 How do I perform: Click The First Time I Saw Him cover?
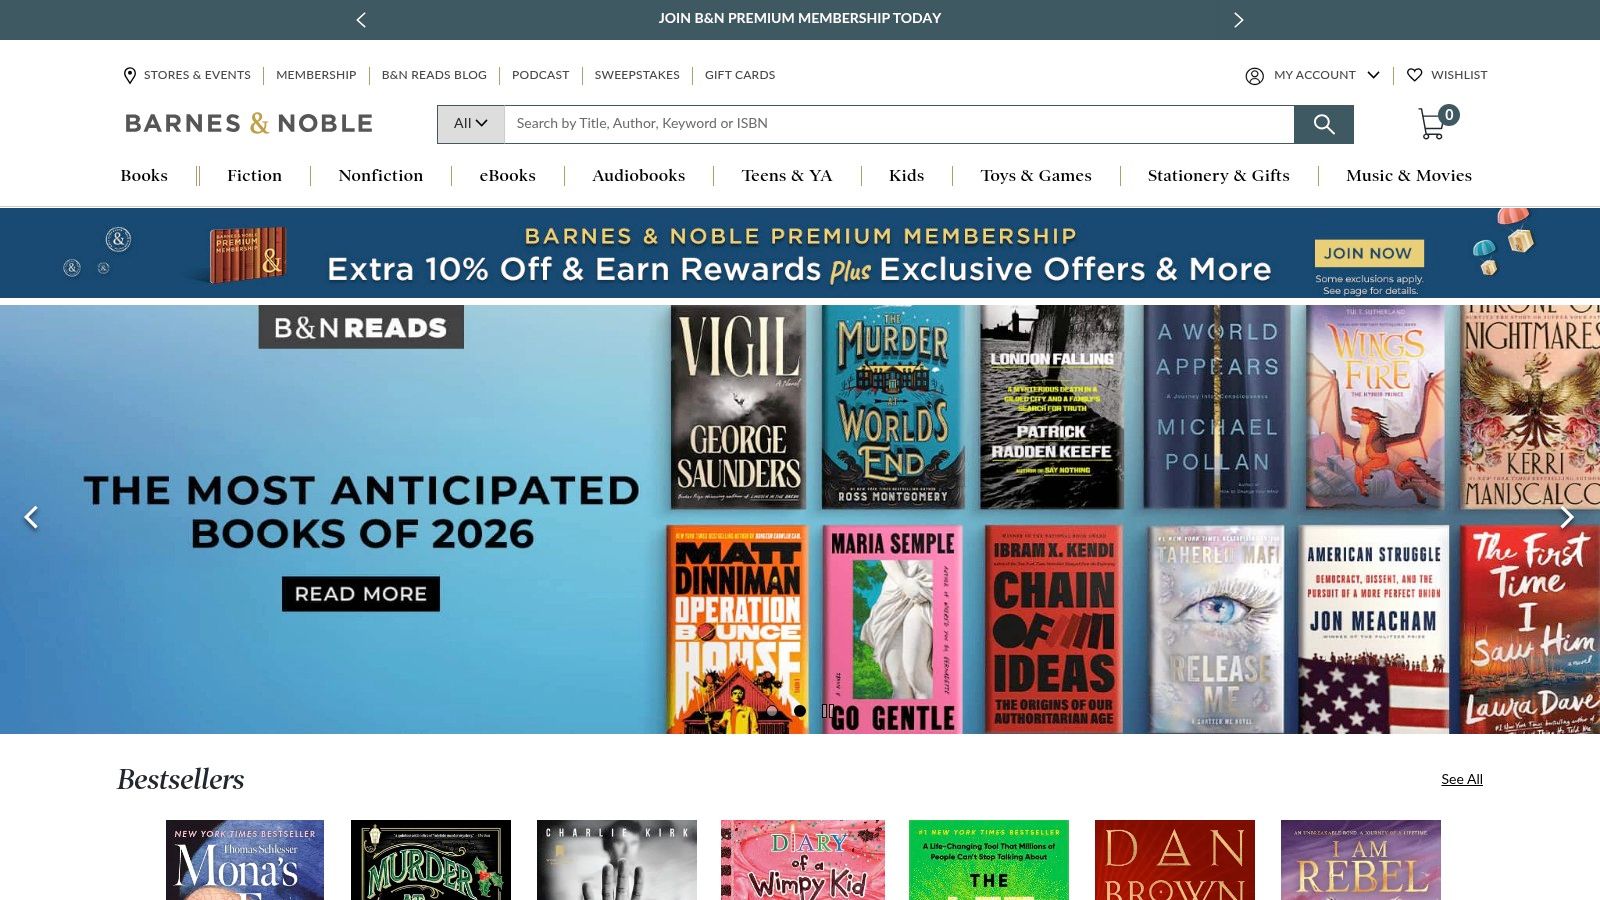pyautogui.click(x=1530, y=630)
